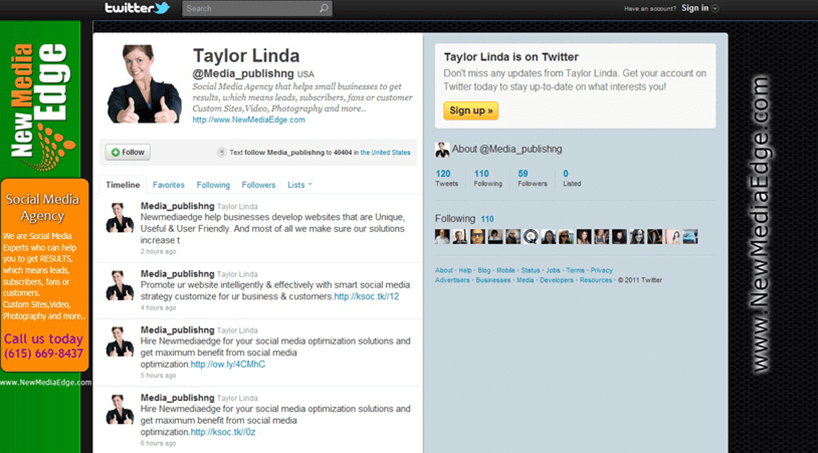Open the About footer link

tap(444, 270)
